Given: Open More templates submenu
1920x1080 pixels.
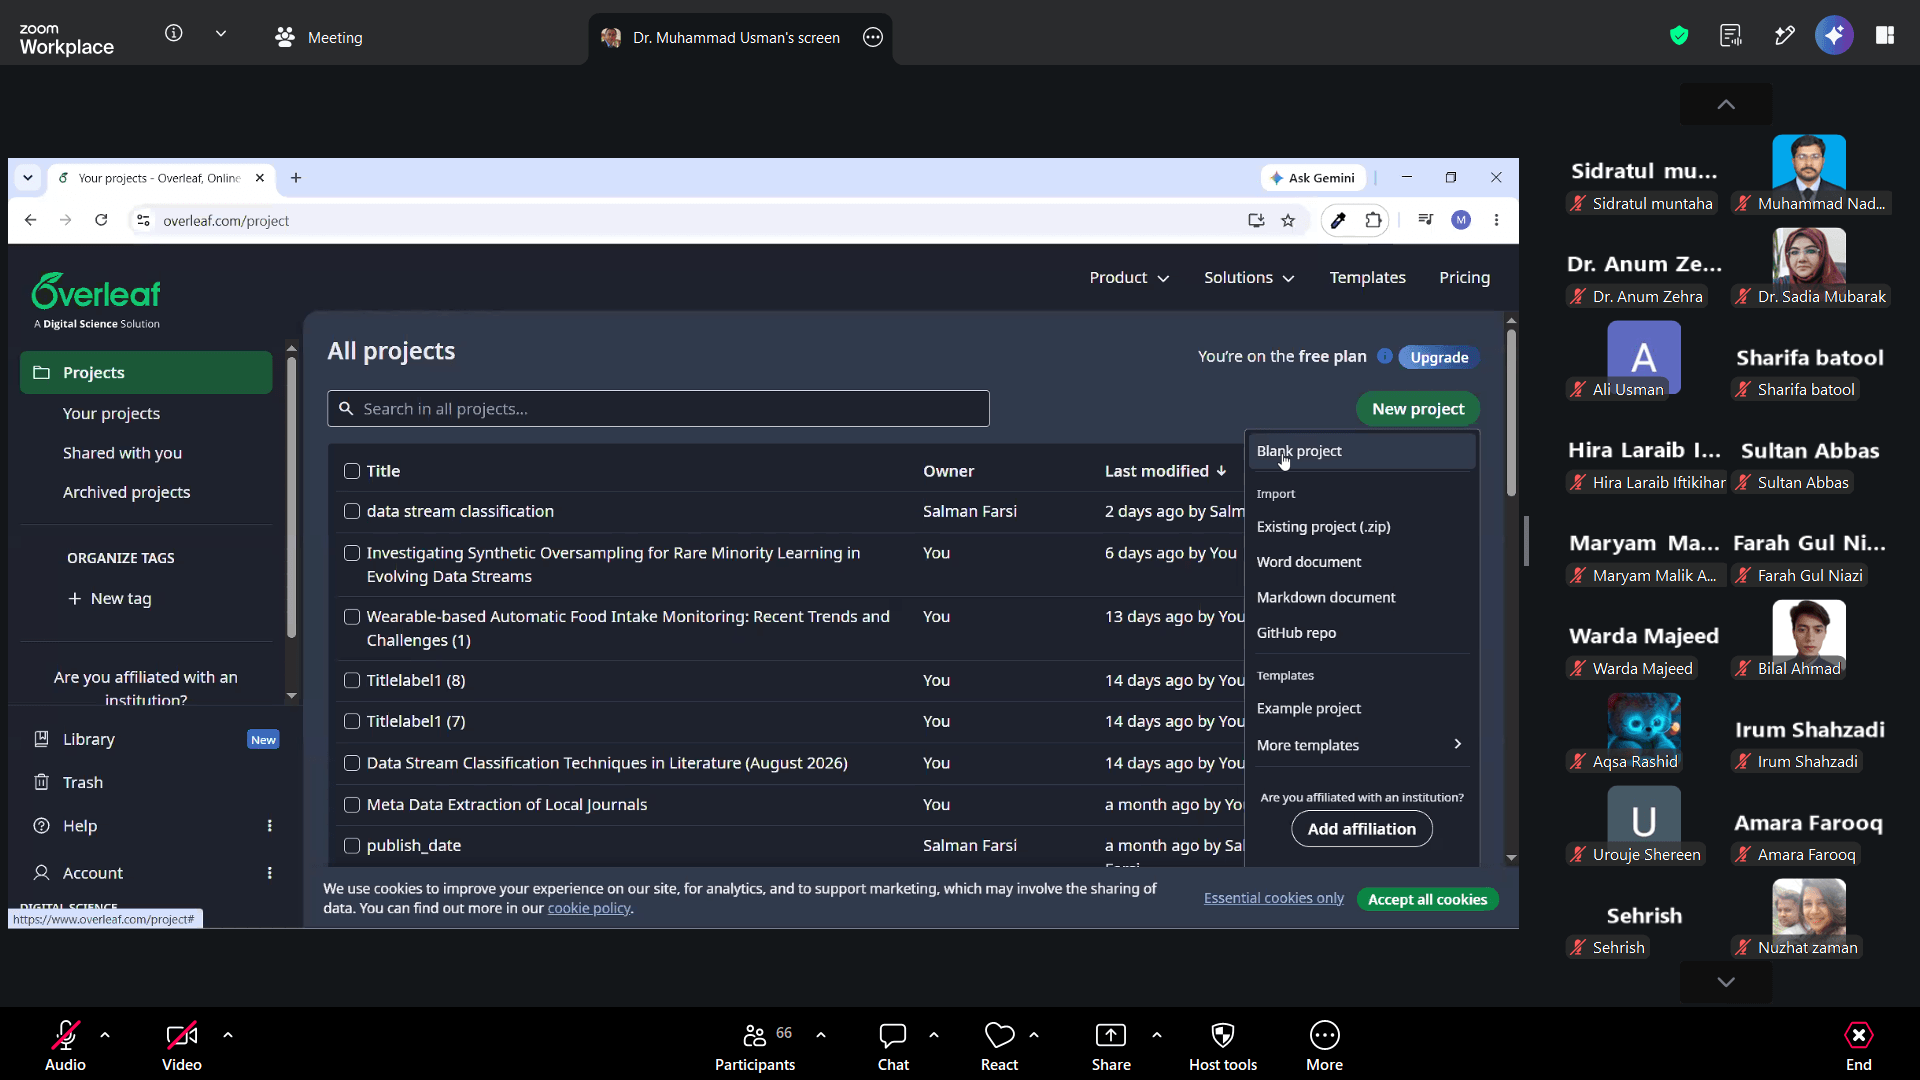Looking at the screenshot, I should (1360, 745).
